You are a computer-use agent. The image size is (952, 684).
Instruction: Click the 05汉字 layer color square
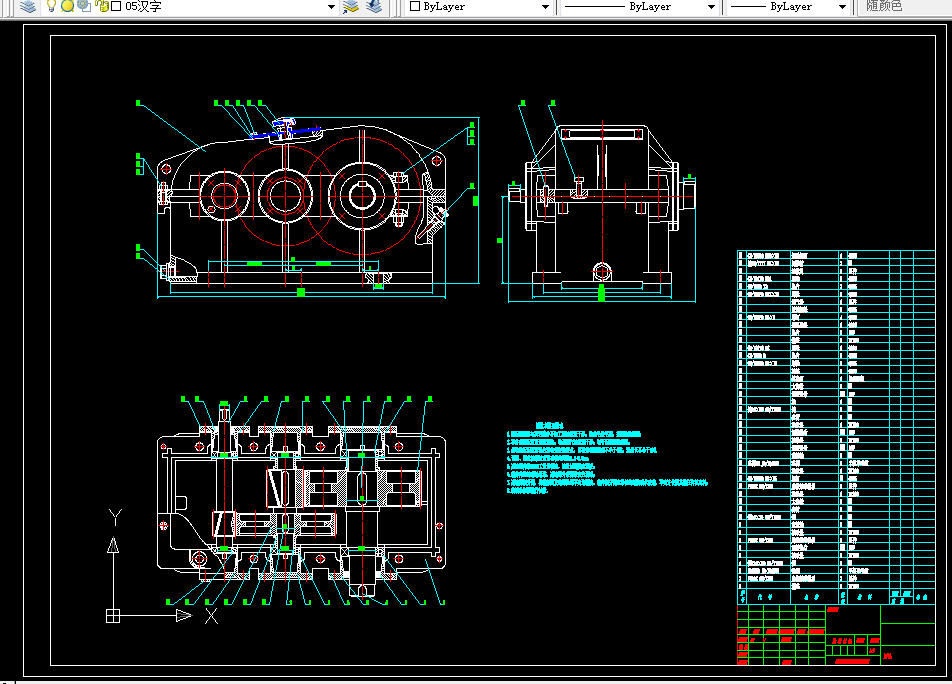(x=116, y=6)
